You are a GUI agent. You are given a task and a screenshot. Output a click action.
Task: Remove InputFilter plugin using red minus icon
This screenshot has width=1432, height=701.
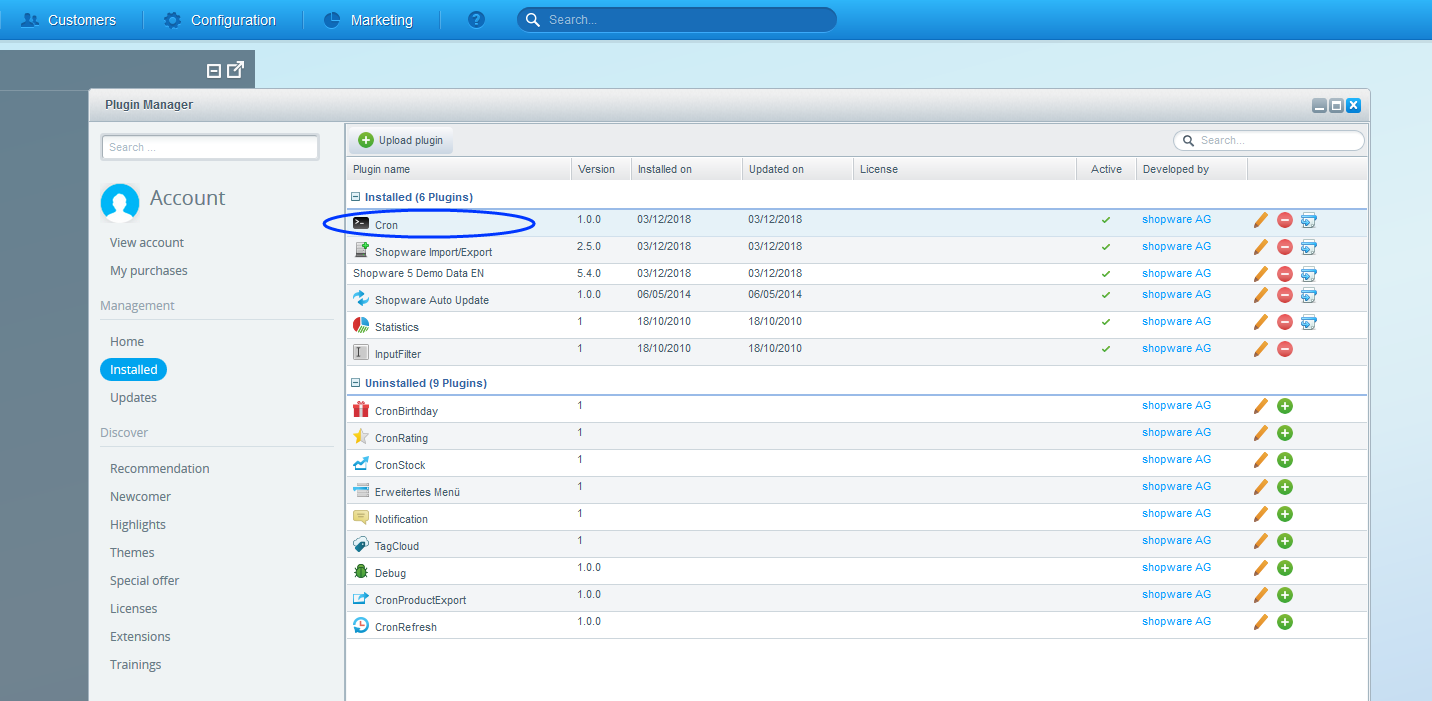[1285, 349]
